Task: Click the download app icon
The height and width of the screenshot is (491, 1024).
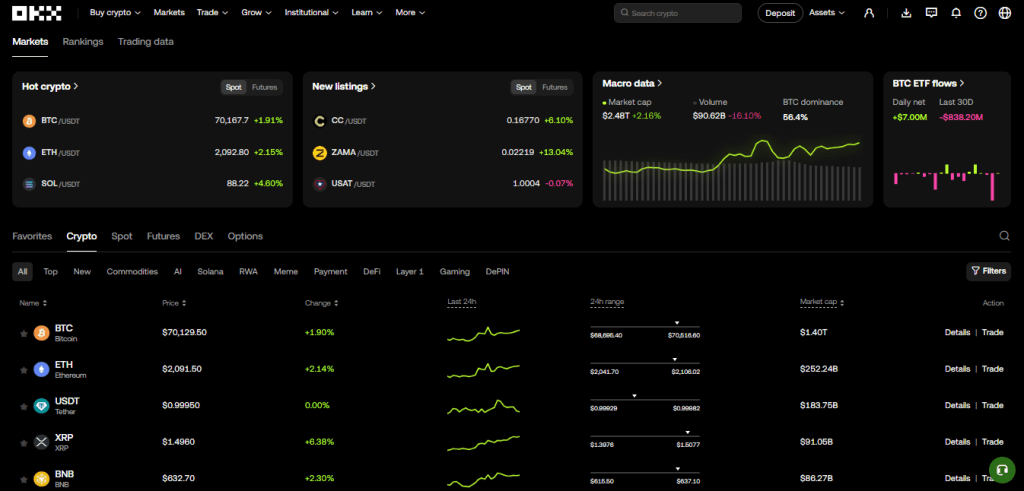Action: tap(906, 13)
